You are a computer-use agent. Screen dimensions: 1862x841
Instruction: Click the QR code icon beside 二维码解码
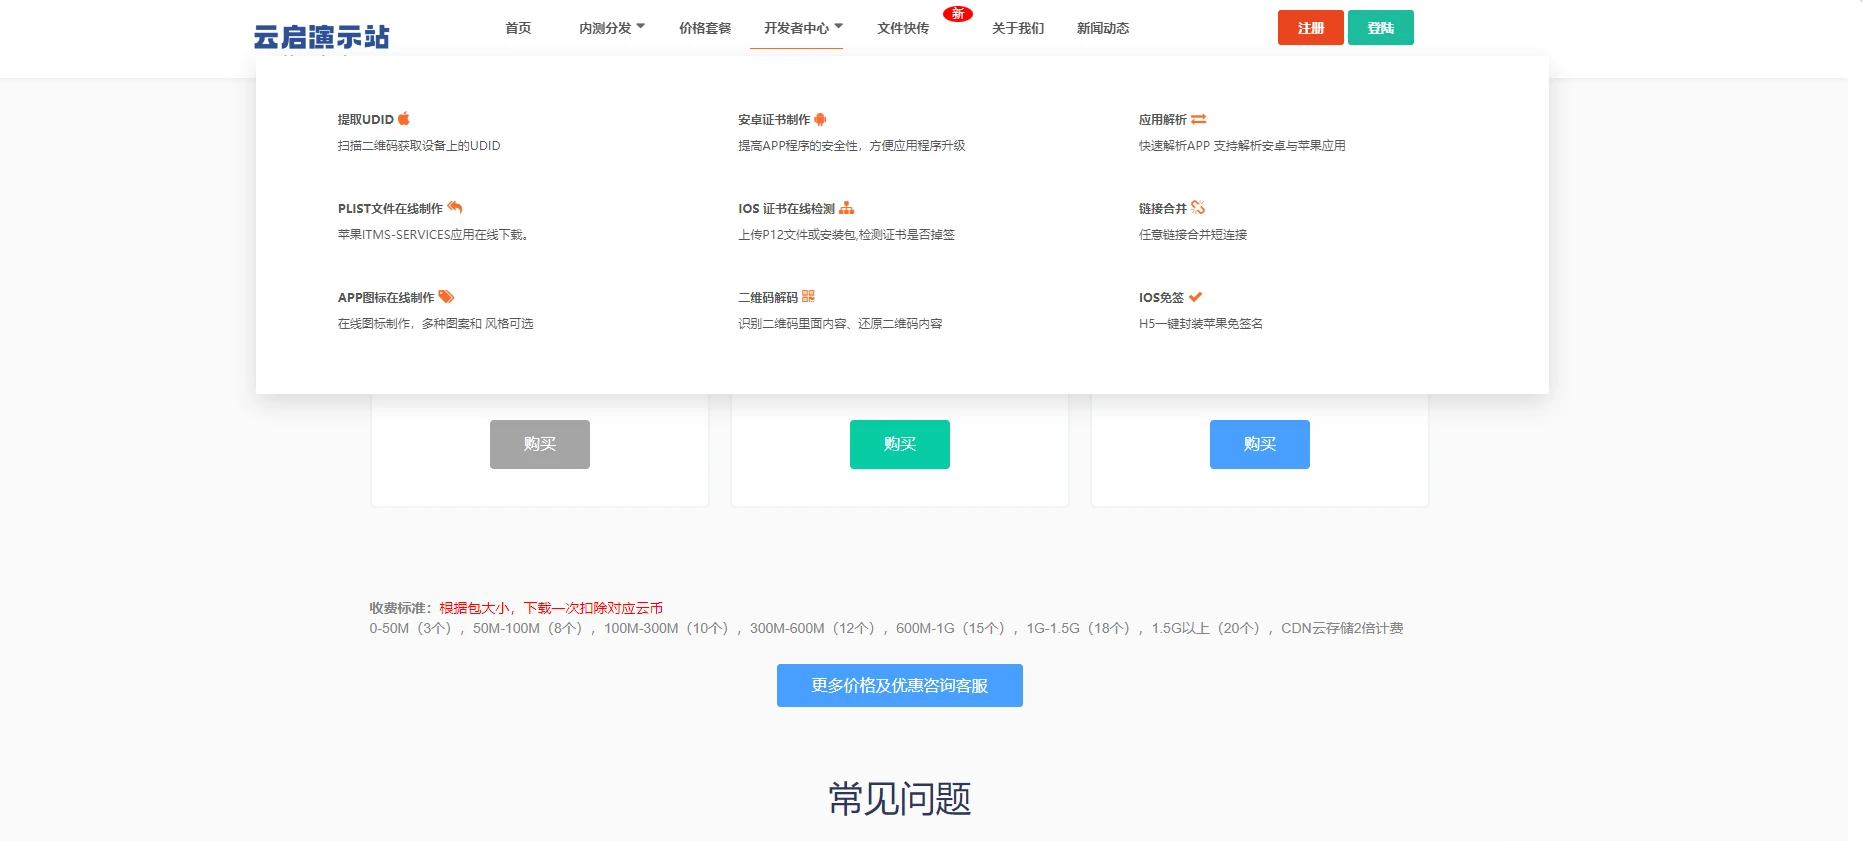[x=808, y=296]
